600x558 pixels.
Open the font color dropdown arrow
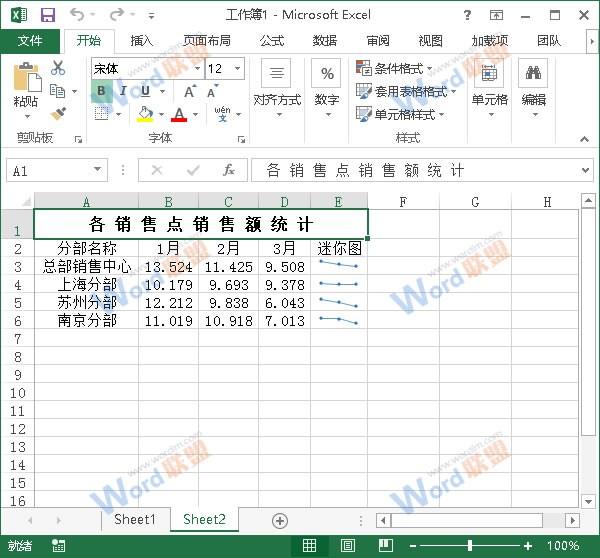pos(196,114)
